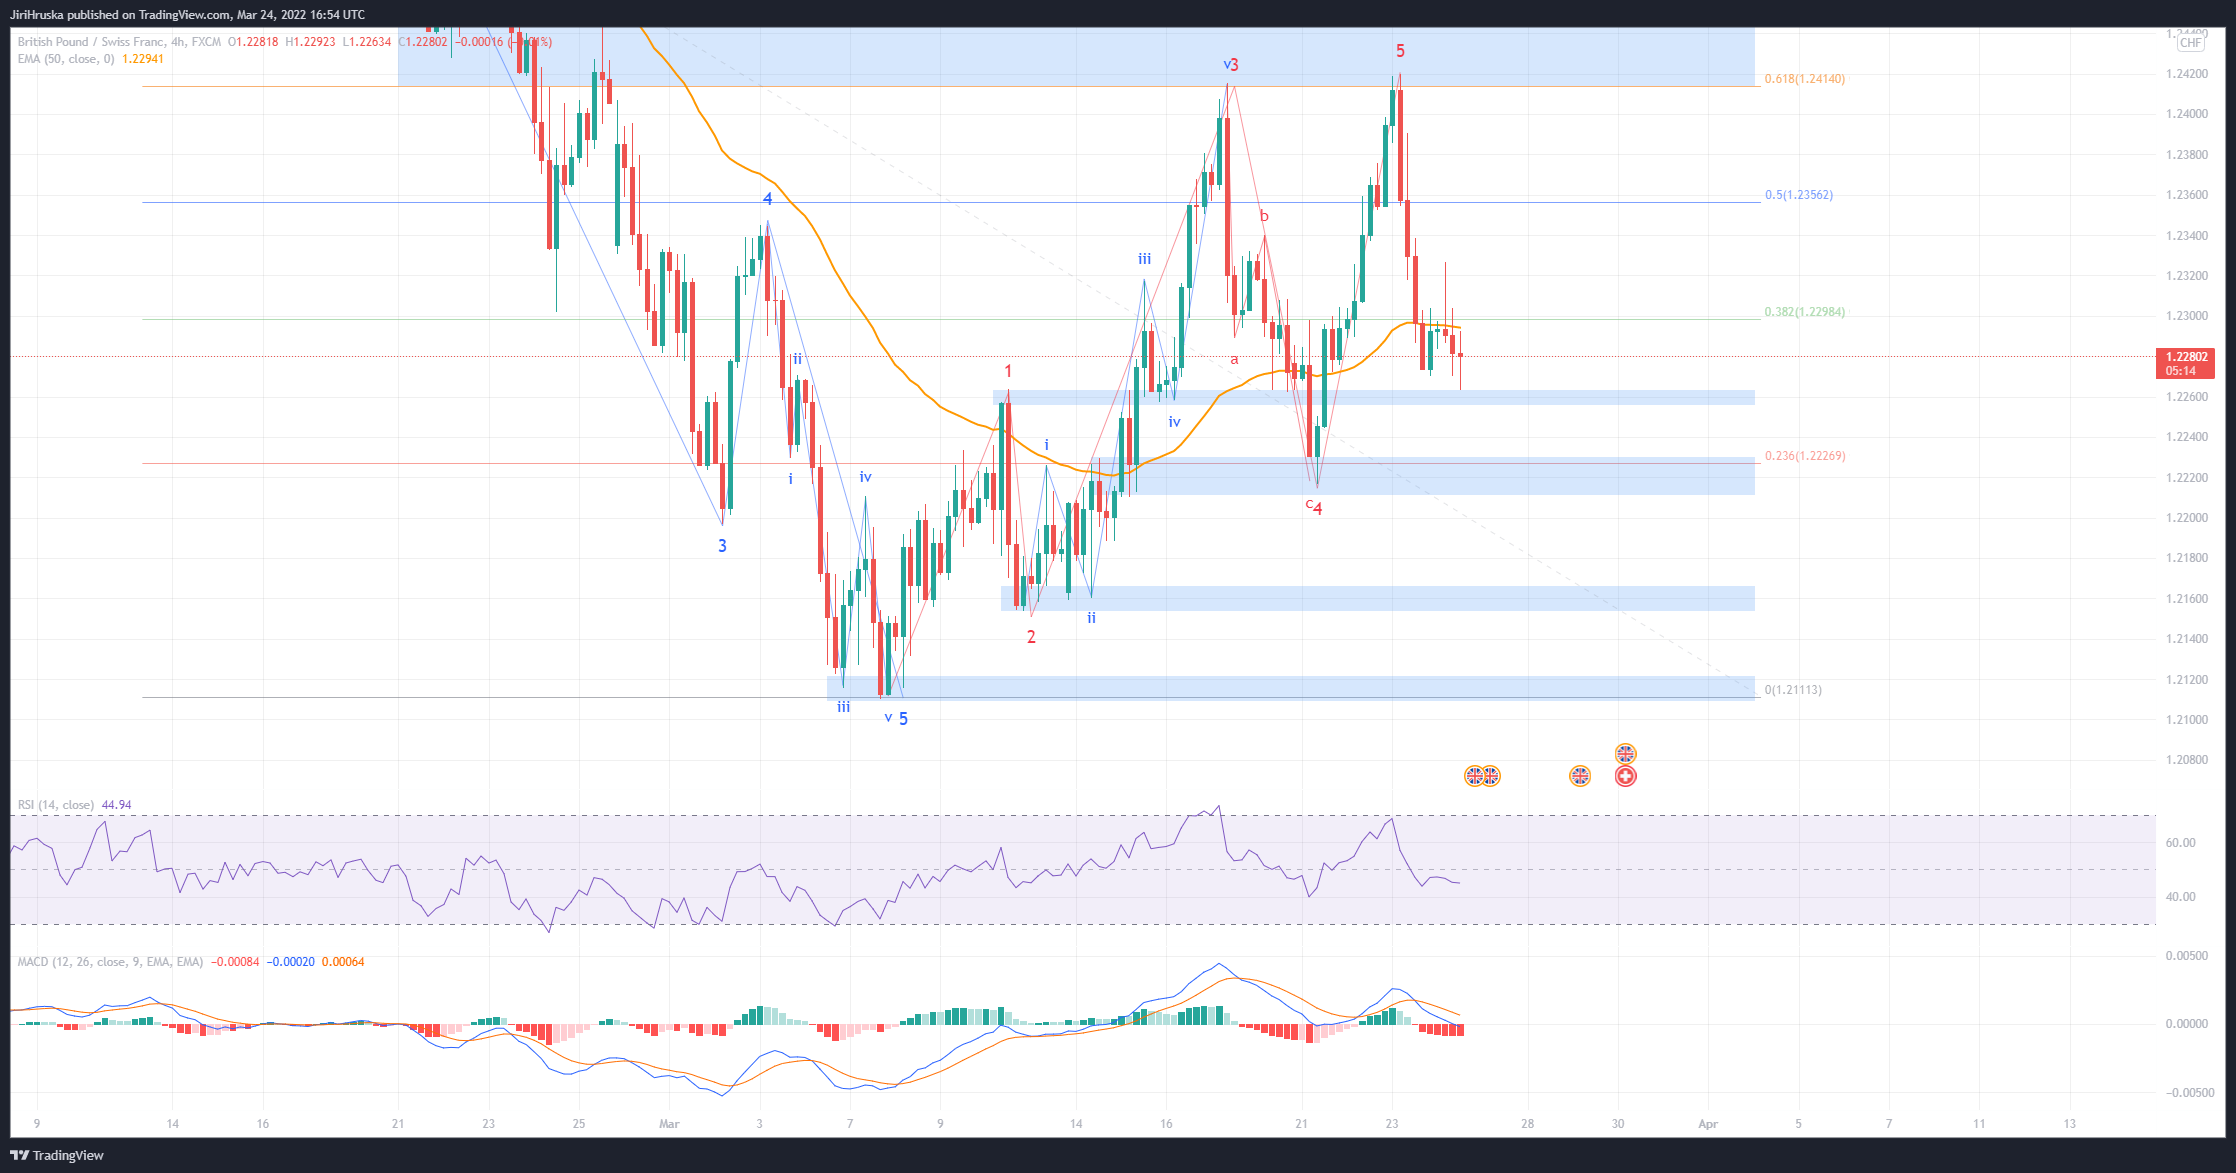Click the 0.618(1.24140) Fibonacci level label
2236x1173 pixels.
(1804, 79)
